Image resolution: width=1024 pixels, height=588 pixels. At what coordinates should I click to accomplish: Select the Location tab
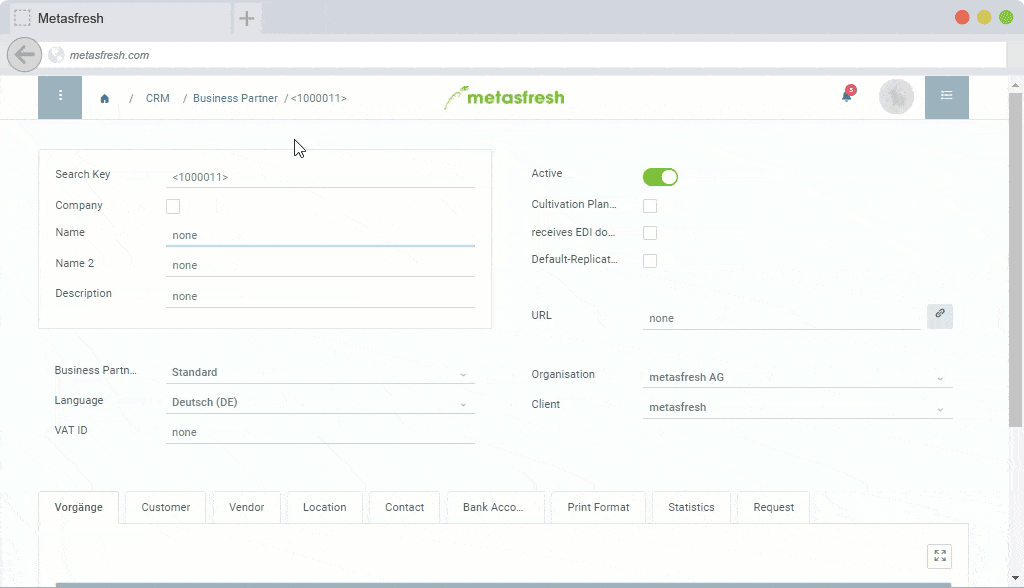click(x=325, y=508)
